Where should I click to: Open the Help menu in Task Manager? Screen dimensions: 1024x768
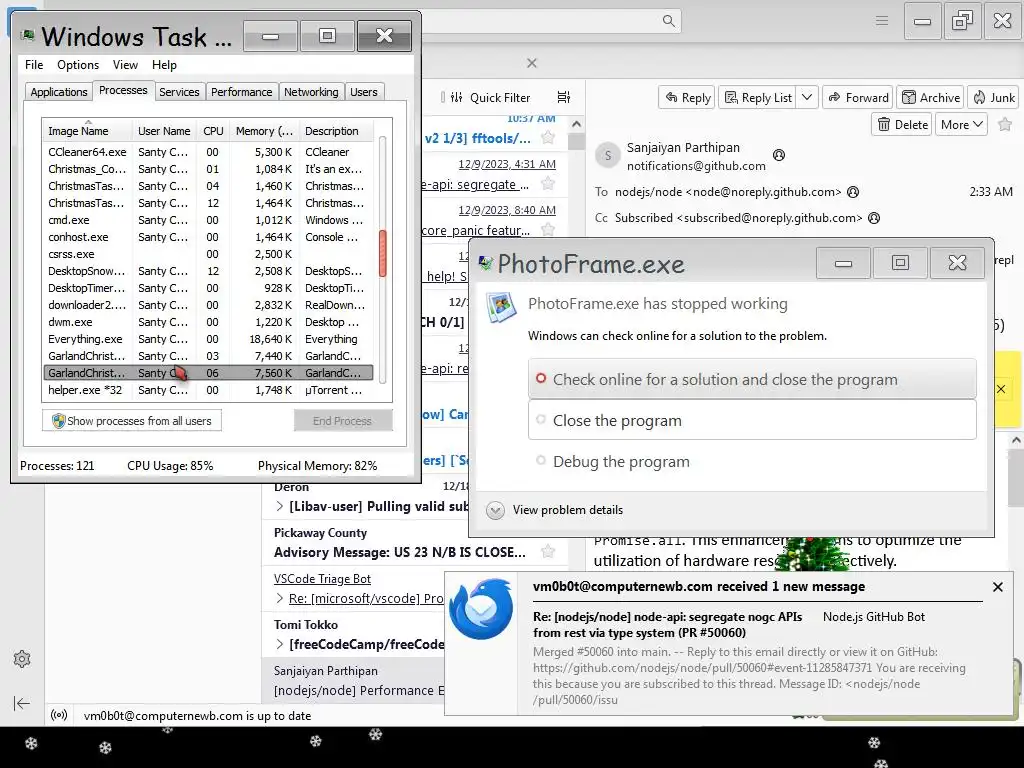point(164,65)
